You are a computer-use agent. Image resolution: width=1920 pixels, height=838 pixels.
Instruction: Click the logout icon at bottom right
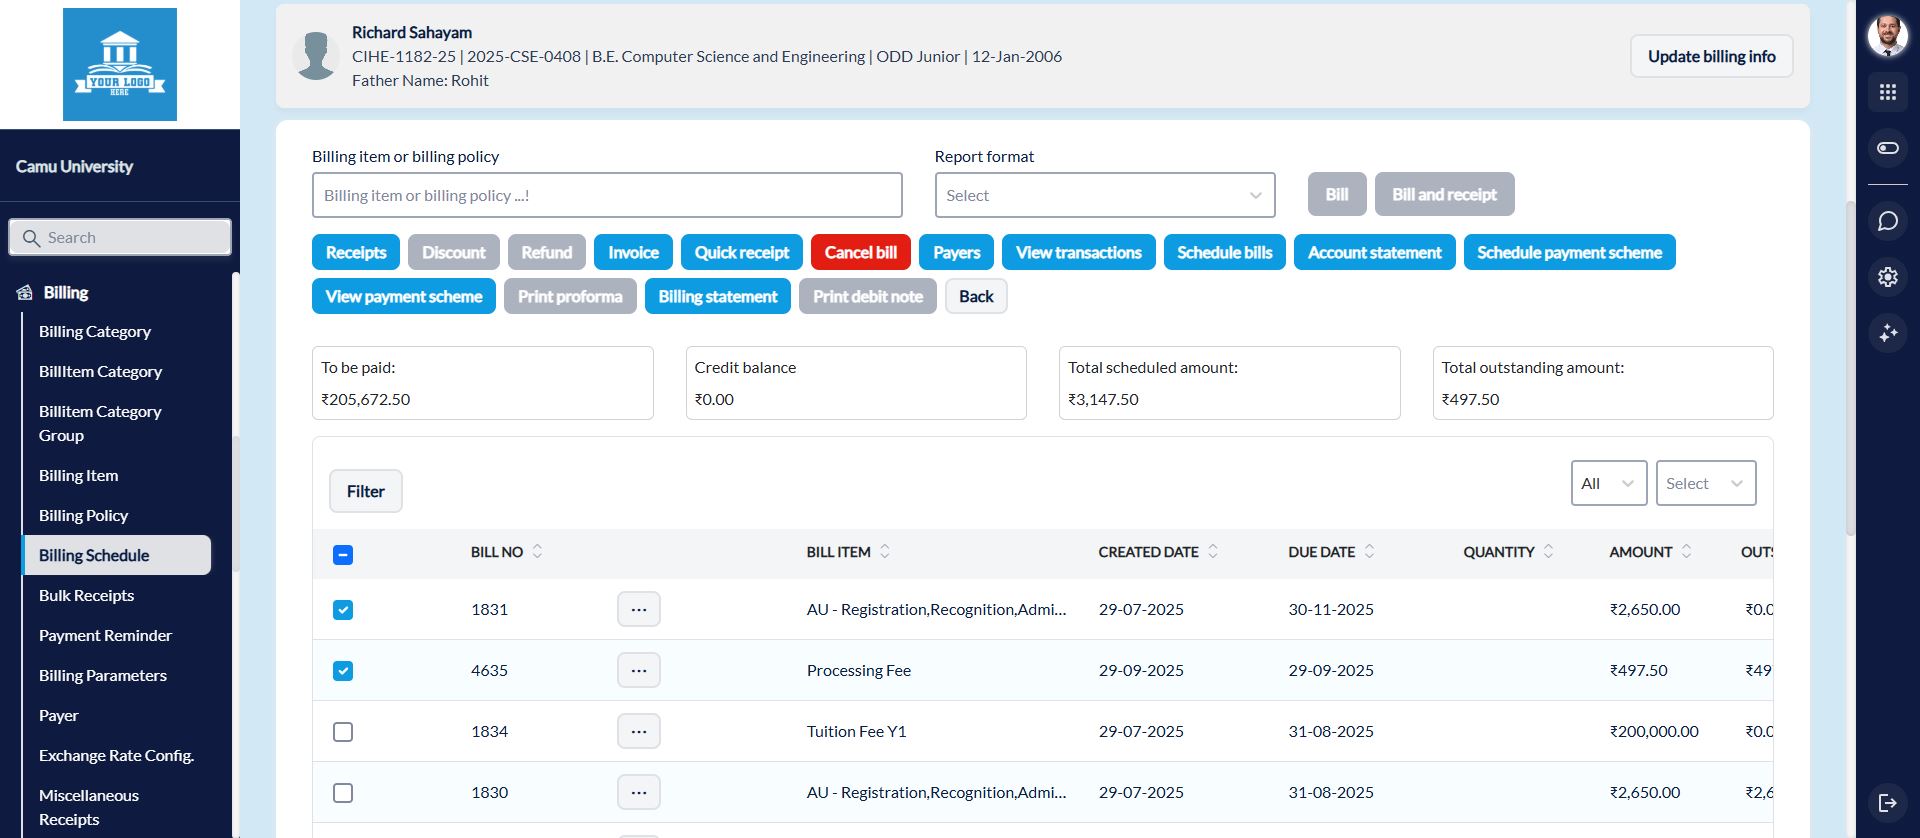(x=1887, y=803)
